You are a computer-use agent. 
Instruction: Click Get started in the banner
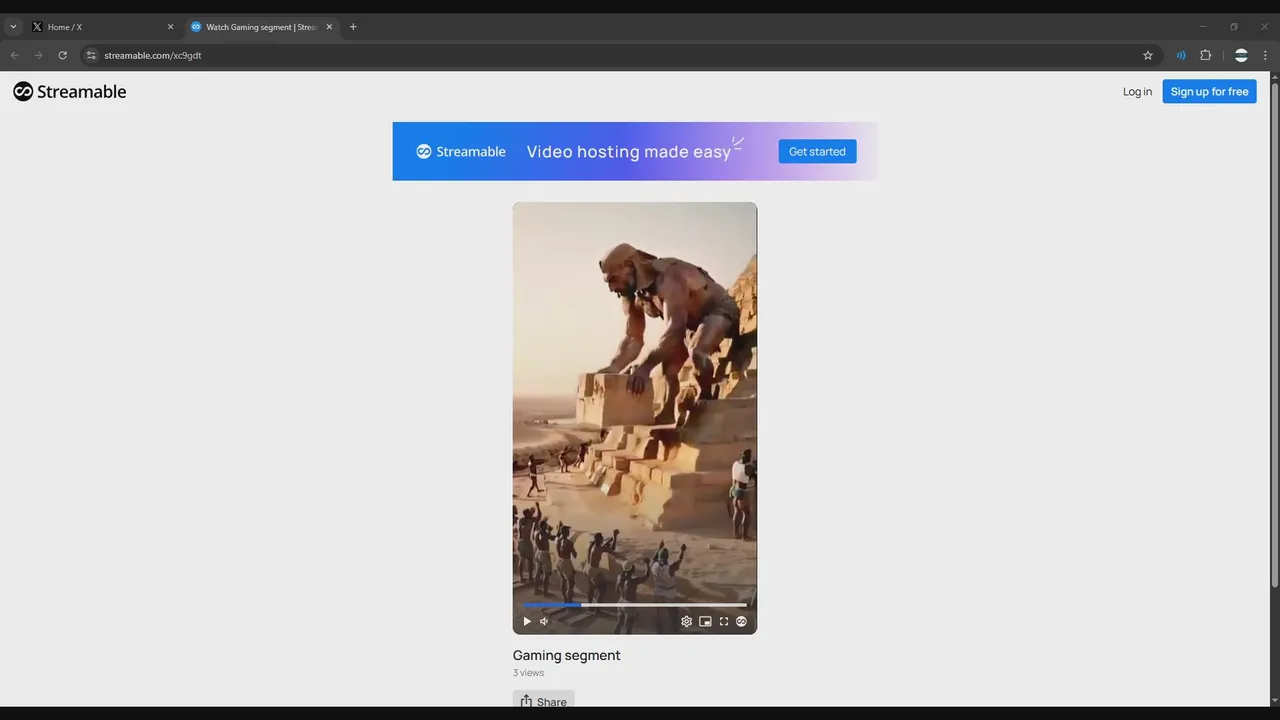point(817,151)
